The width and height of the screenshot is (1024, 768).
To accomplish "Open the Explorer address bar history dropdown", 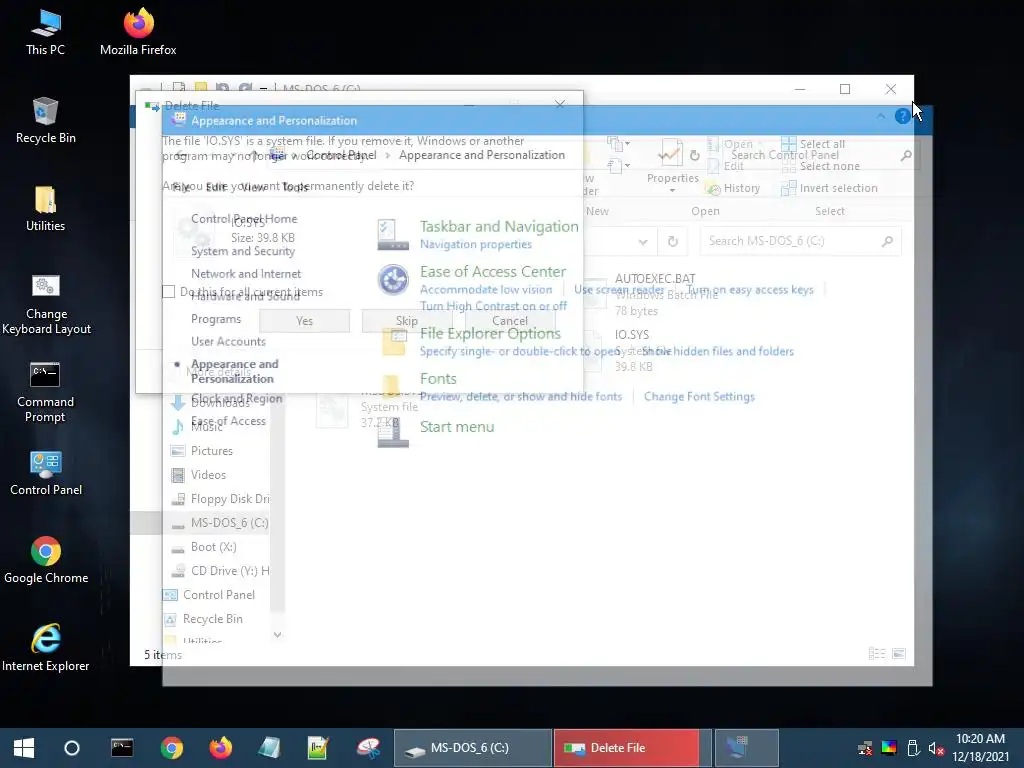I will coord(643,242).
